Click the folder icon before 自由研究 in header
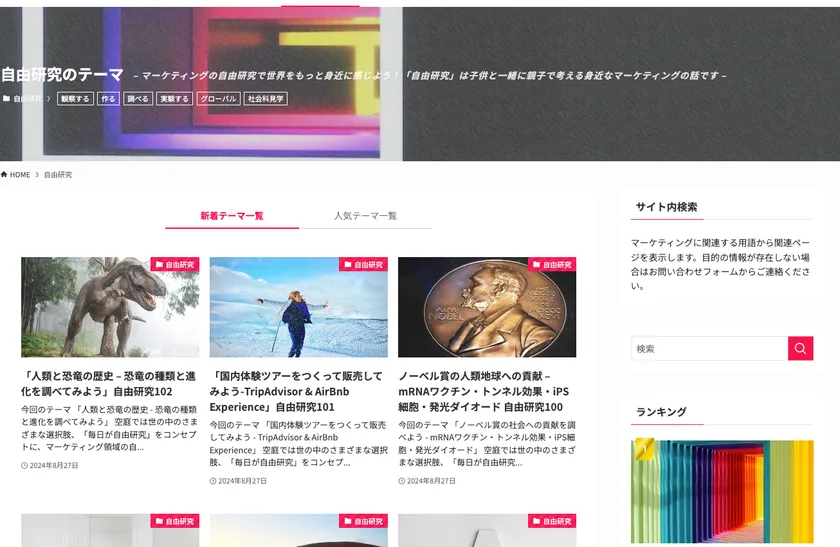This screenshot has height=547, width=840. (6, 99)
